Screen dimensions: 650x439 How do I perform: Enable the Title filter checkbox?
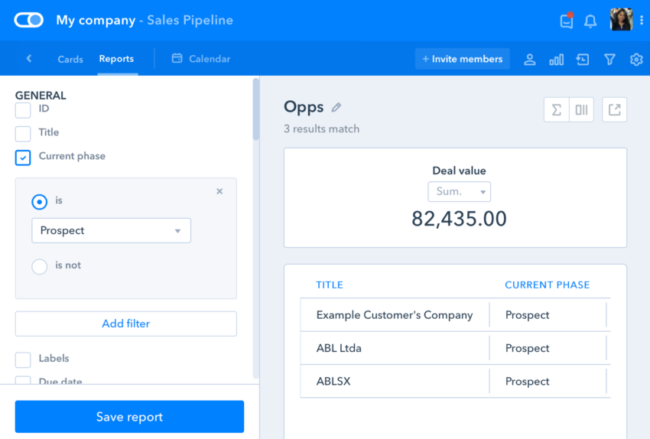point(23,133)
